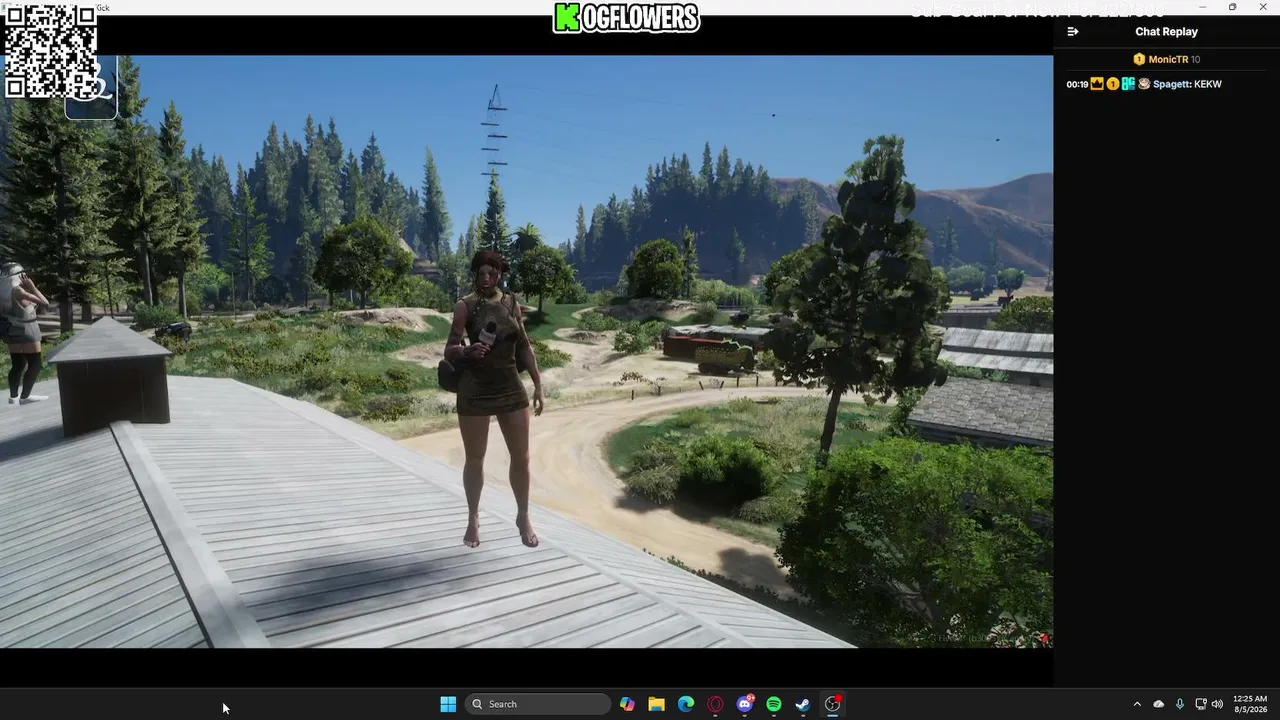Open the clock and date flyout
The width and height of the screenshot is (1280, 720).
tap(1250, 704)
